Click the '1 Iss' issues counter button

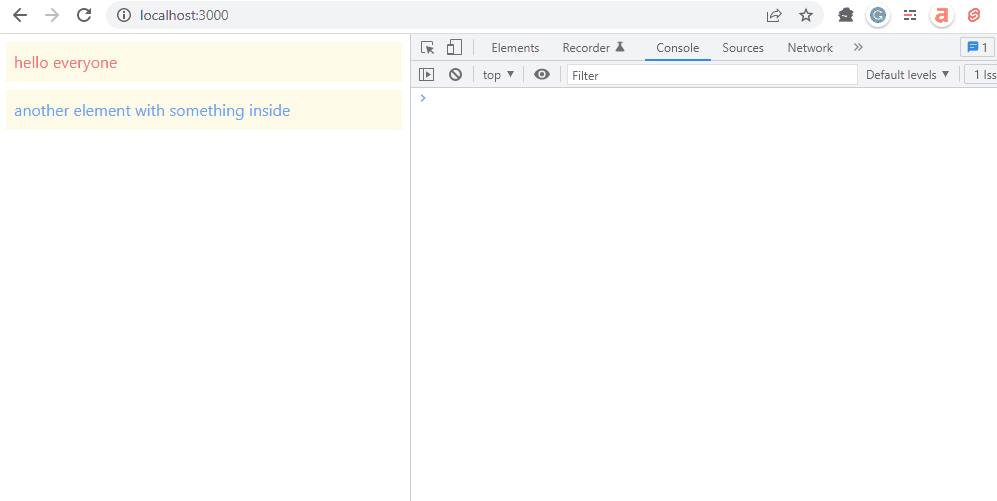click(981, 75)
